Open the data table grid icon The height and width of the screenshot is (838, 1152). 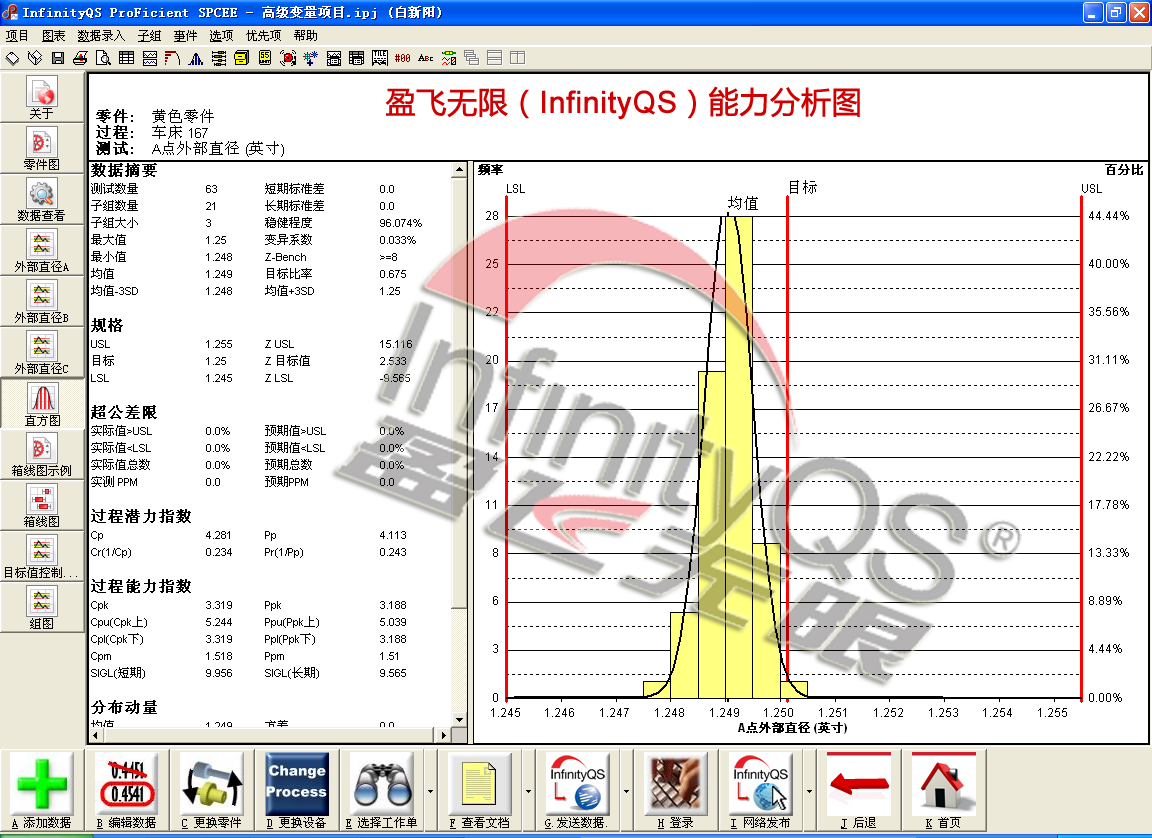point(126,58)
